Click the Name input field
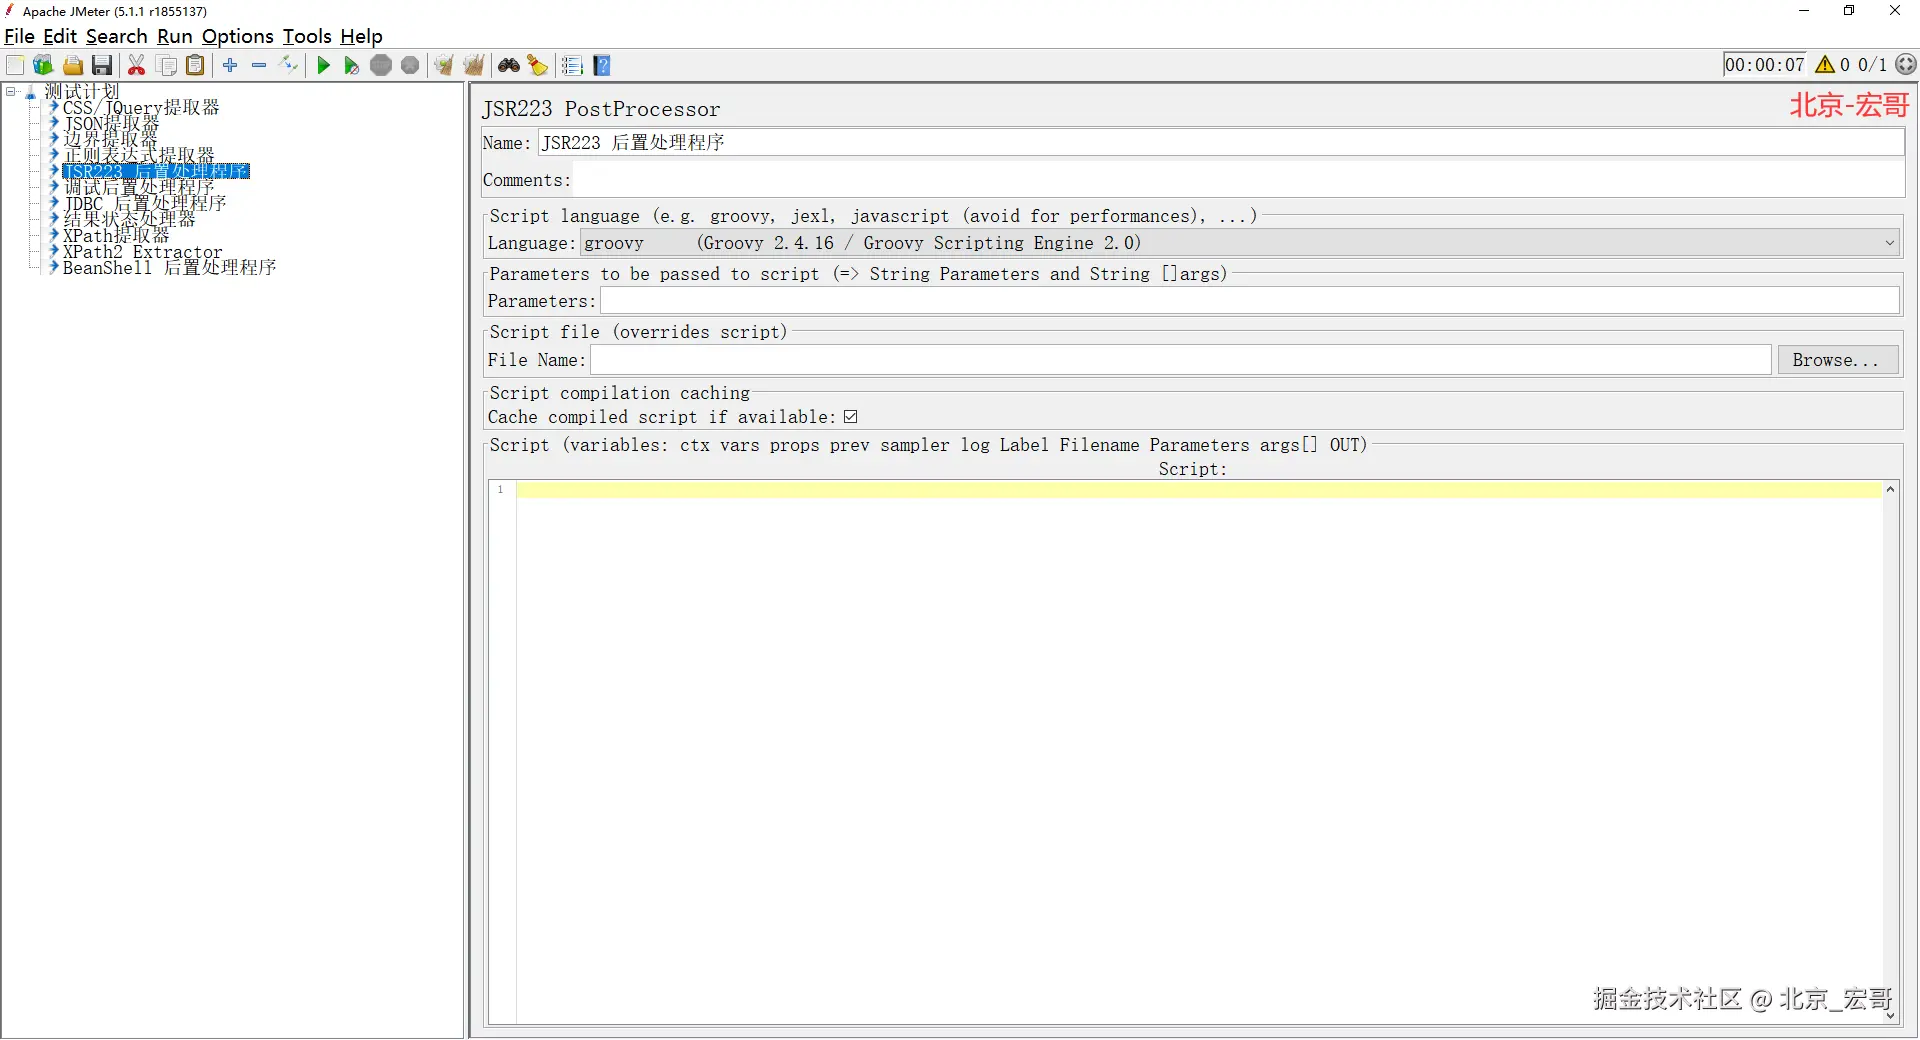Viewport: 1920px width, 1040px height. [x=1221, y=143]
